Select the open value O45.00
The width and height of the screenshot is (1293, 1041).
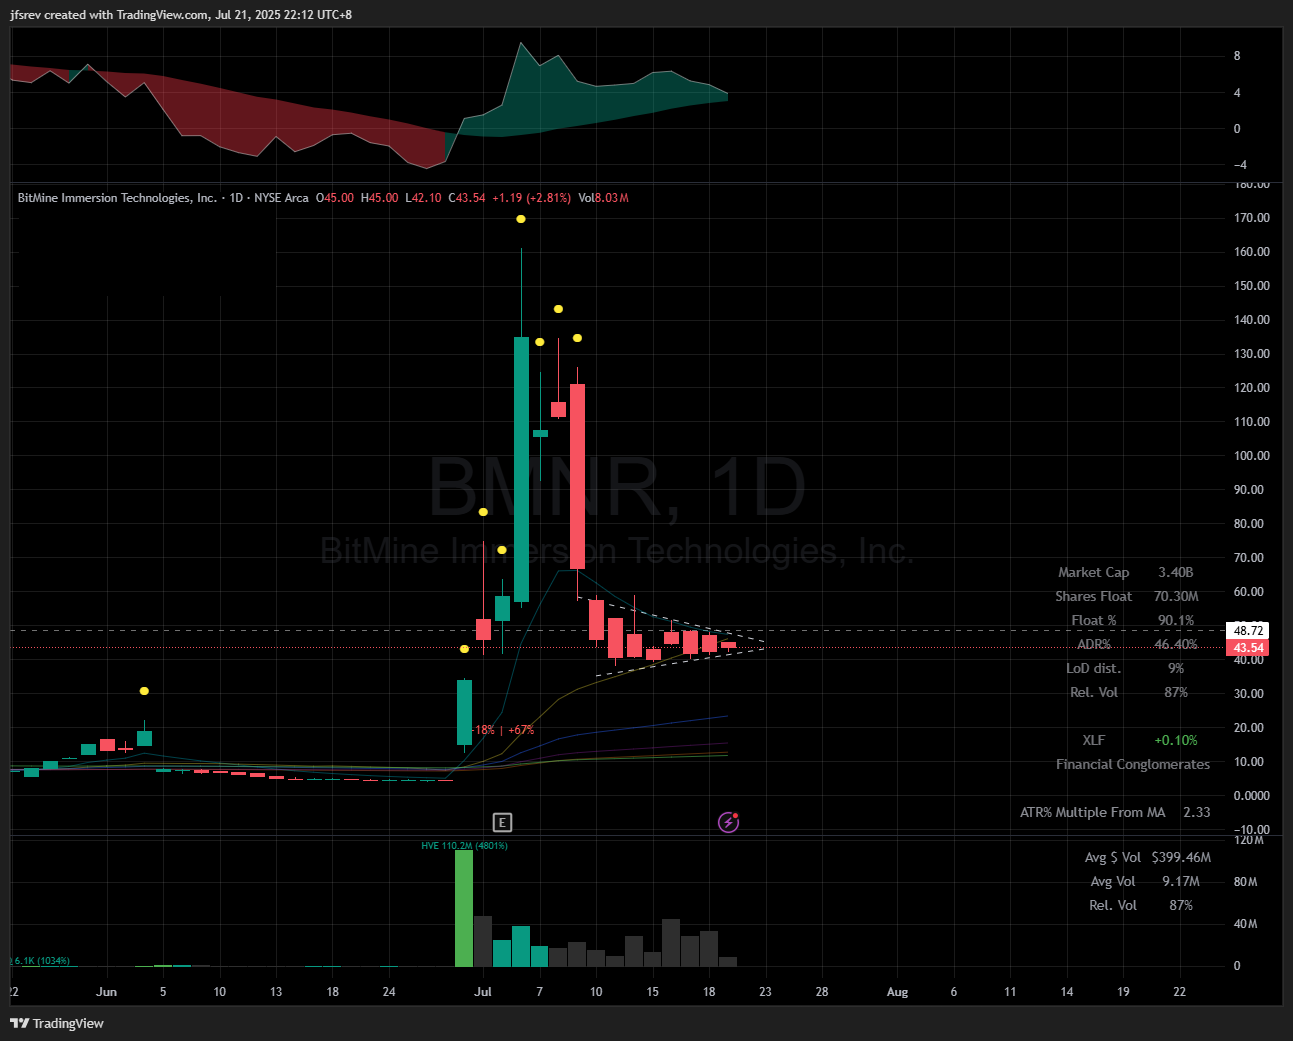pyautogui.click(x=335, y=198)
